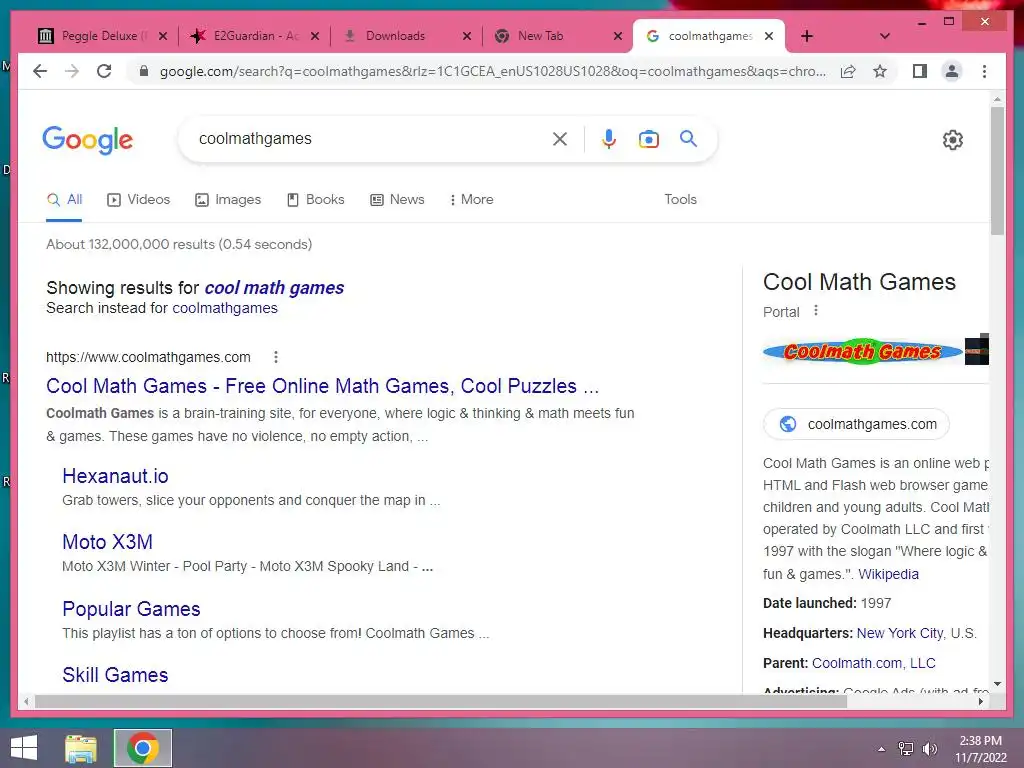Open the Wikipedia source link

click(x=888, y=574)
